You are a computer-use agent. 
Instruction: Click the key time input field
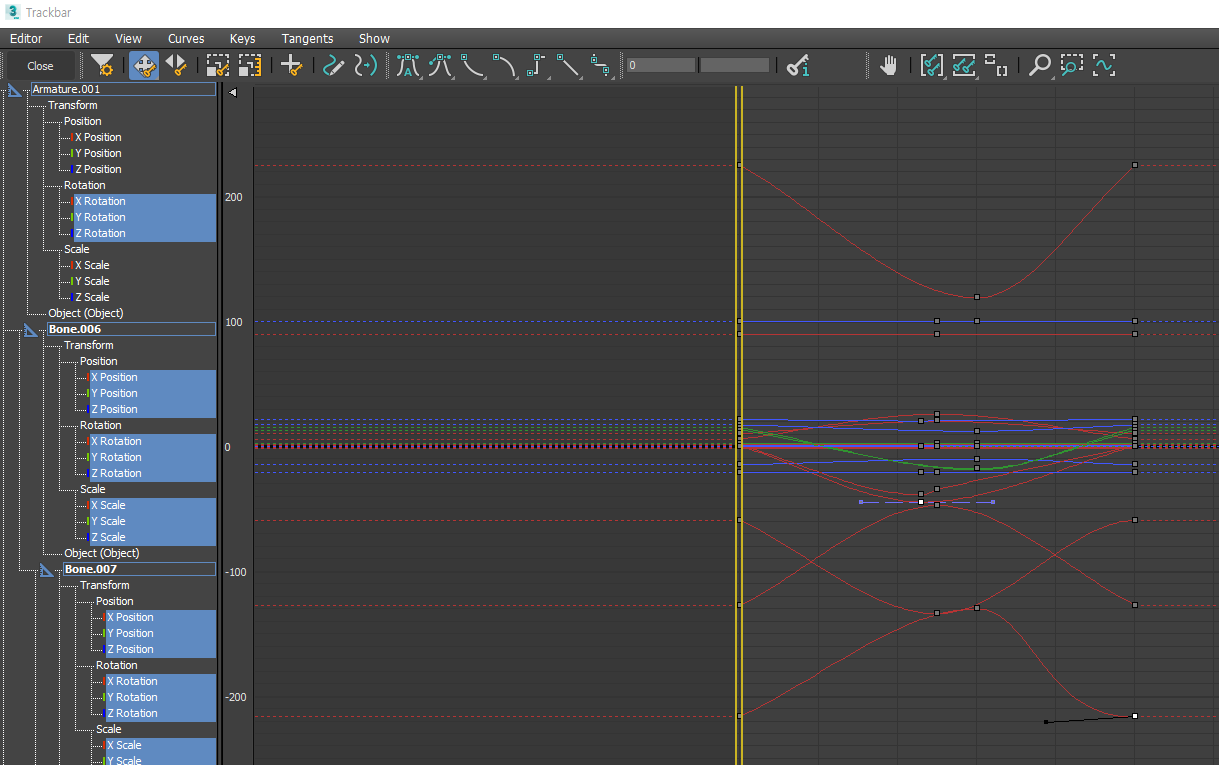660,65
